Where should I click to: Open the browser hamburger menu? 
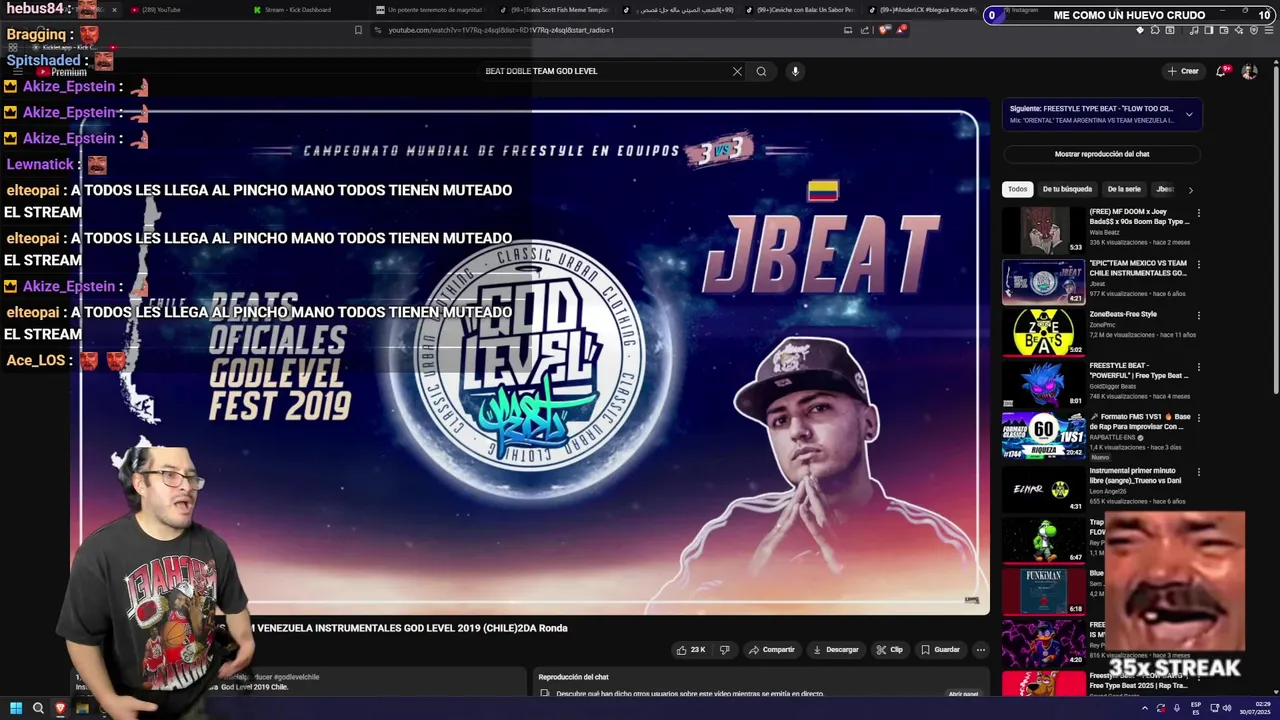pos(1267,30)
